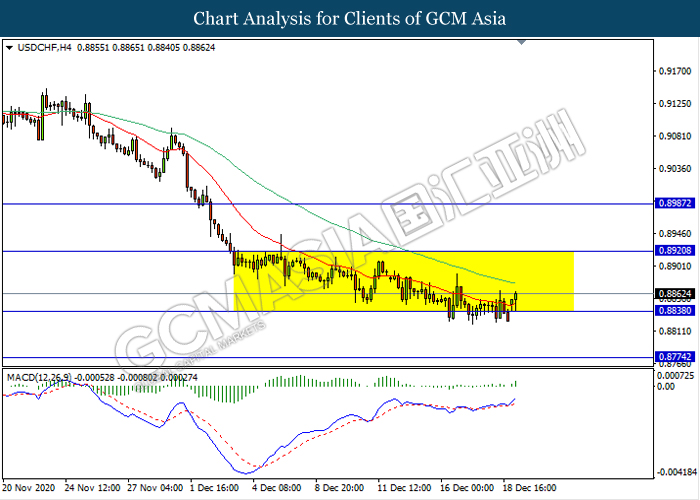Click the MACD scale value 0.000725
700x500 pixels.
[x=677, y=376]
